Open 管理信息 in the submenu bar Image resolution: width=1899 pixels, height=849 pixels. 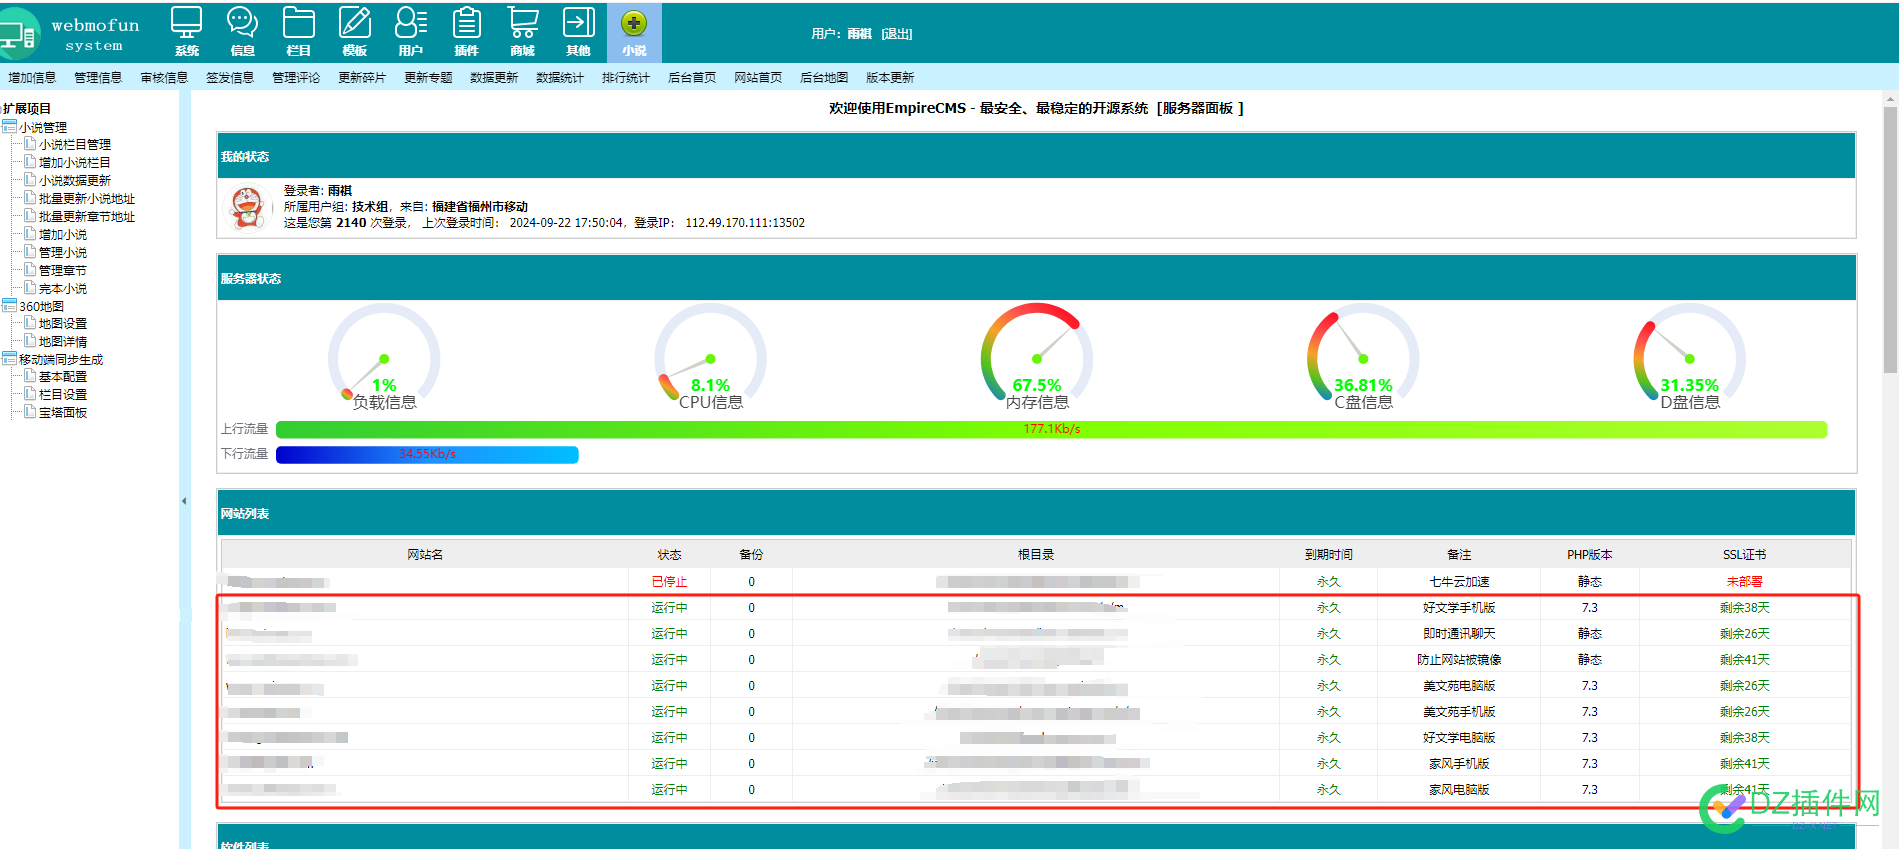click(98, 78)
